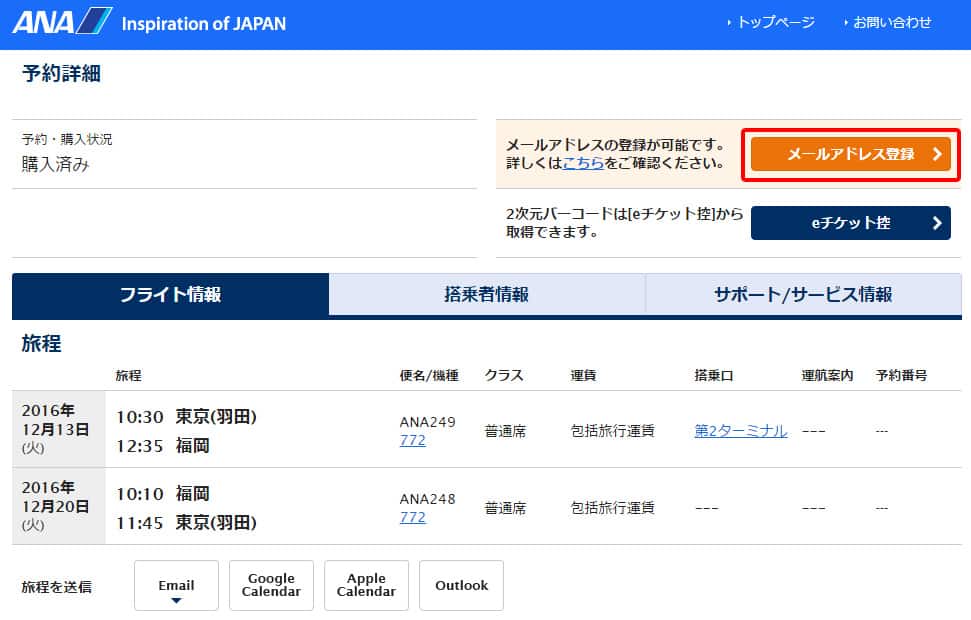The width and height of the screenshot is (971, 620).
Task: Click the Inspiration of JAPAN tagline
Action: click(x=203, y=23)
